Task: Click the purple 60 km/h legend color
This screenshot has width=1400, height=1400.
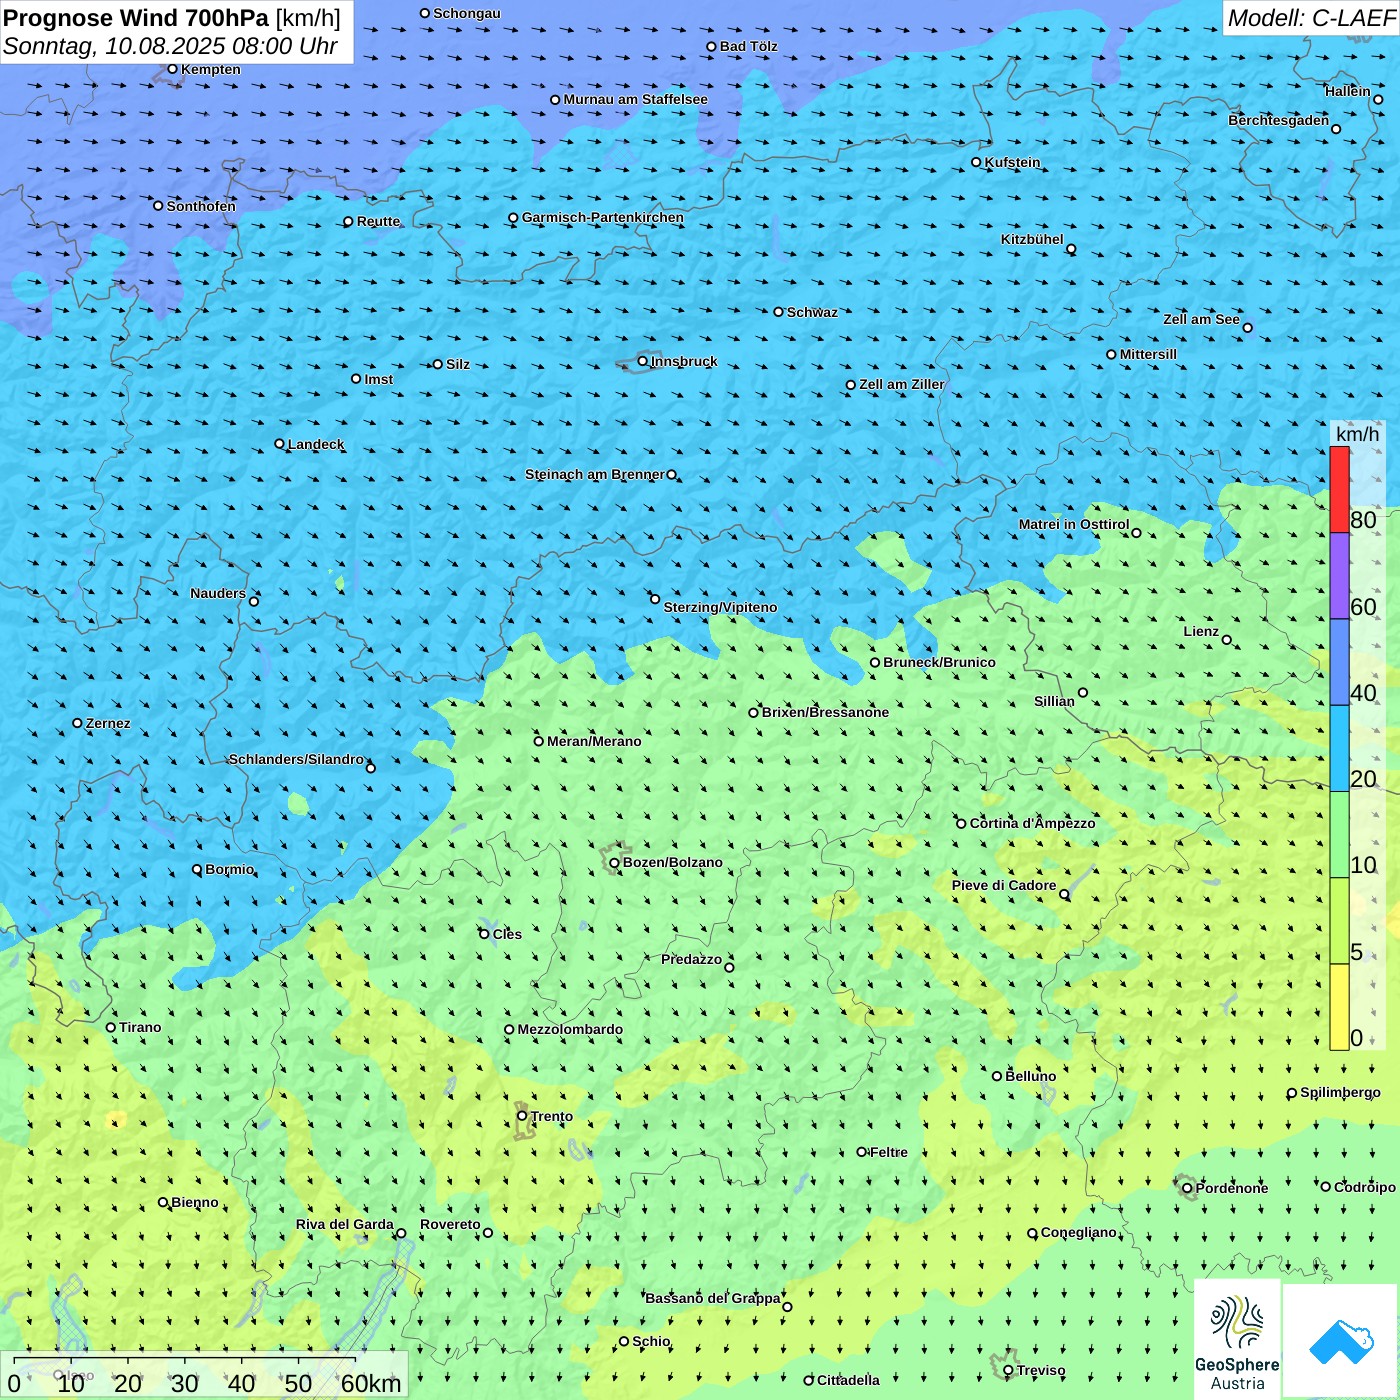Action: [1339, 576]
